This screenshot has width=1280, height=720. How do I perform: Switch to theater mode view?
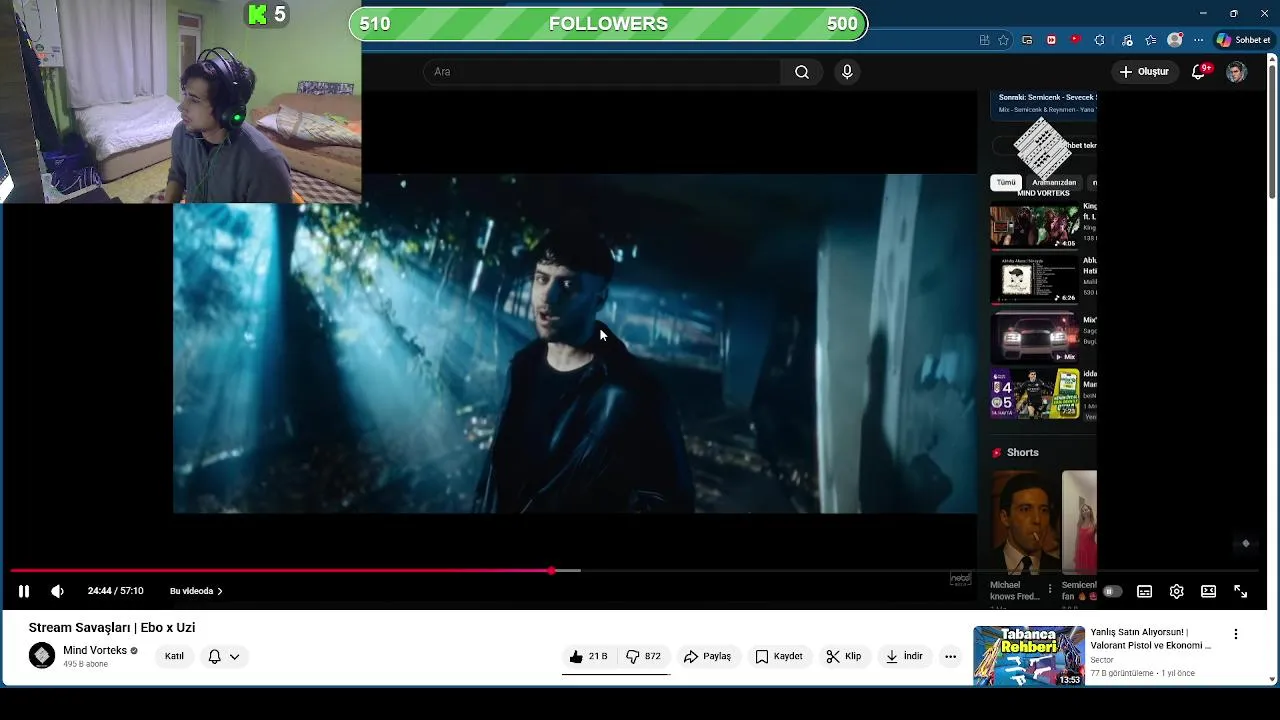pyautogui.click(x=1208, y=591)
